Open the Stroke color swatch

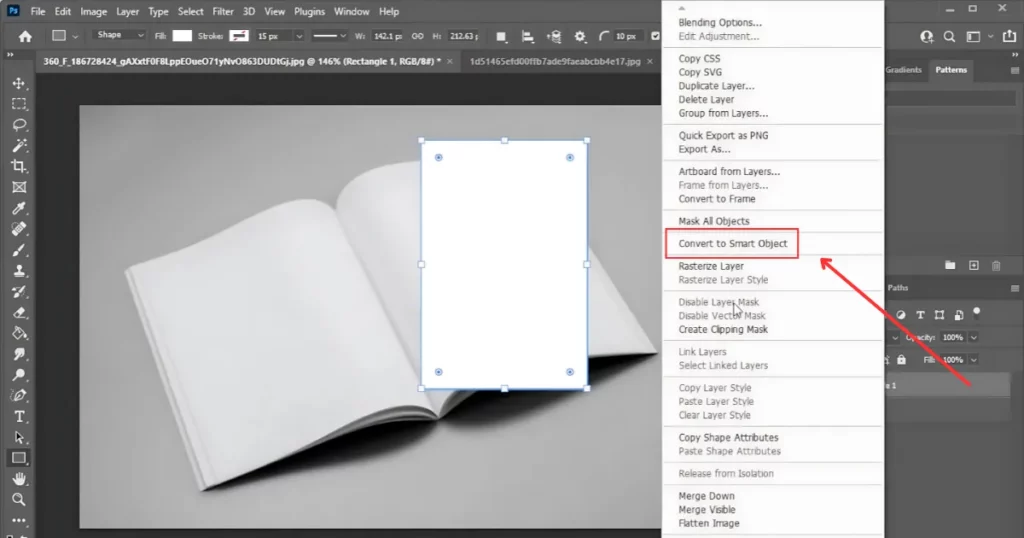pyautogui.click(x=239, y=36)
